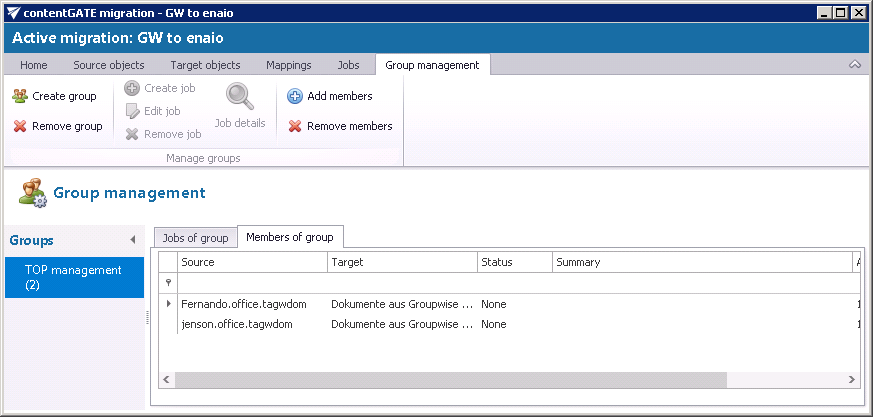Expand the Fernando.office.tagwdom row arrow
This screenshot has width=873, height=417.
click(x=168, y=303)
